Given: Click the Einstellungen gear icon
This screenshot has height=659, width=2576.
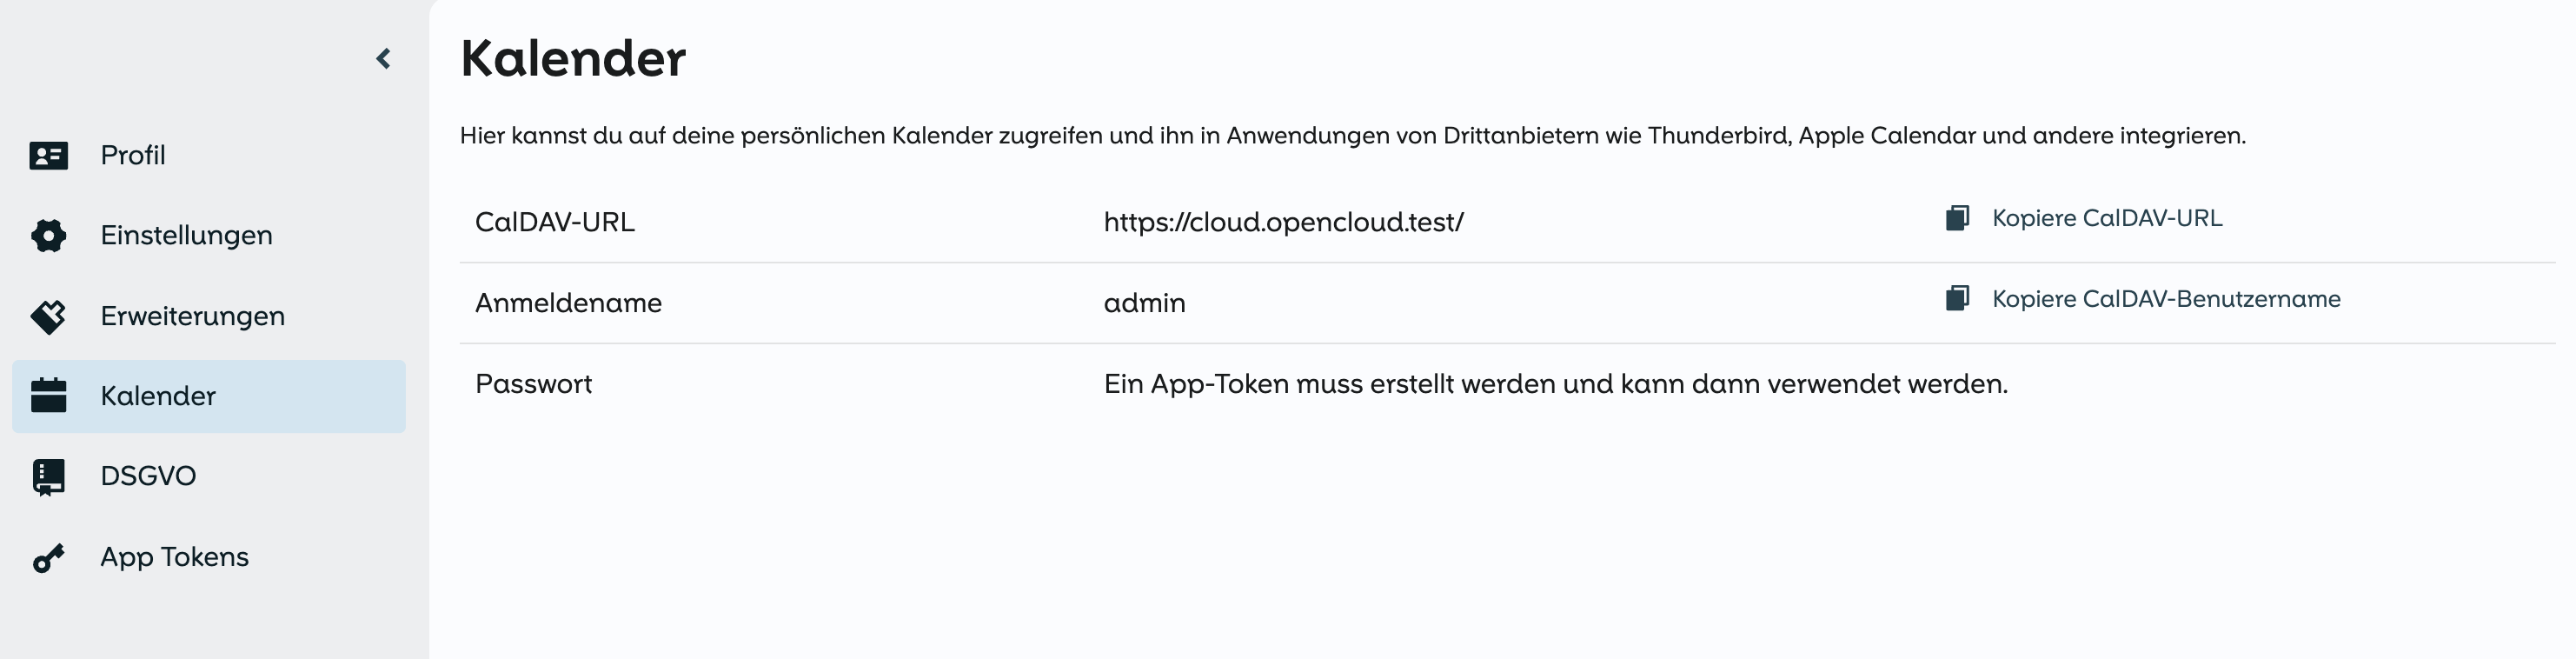Looking at the screenshot, I should click(48, 236).
